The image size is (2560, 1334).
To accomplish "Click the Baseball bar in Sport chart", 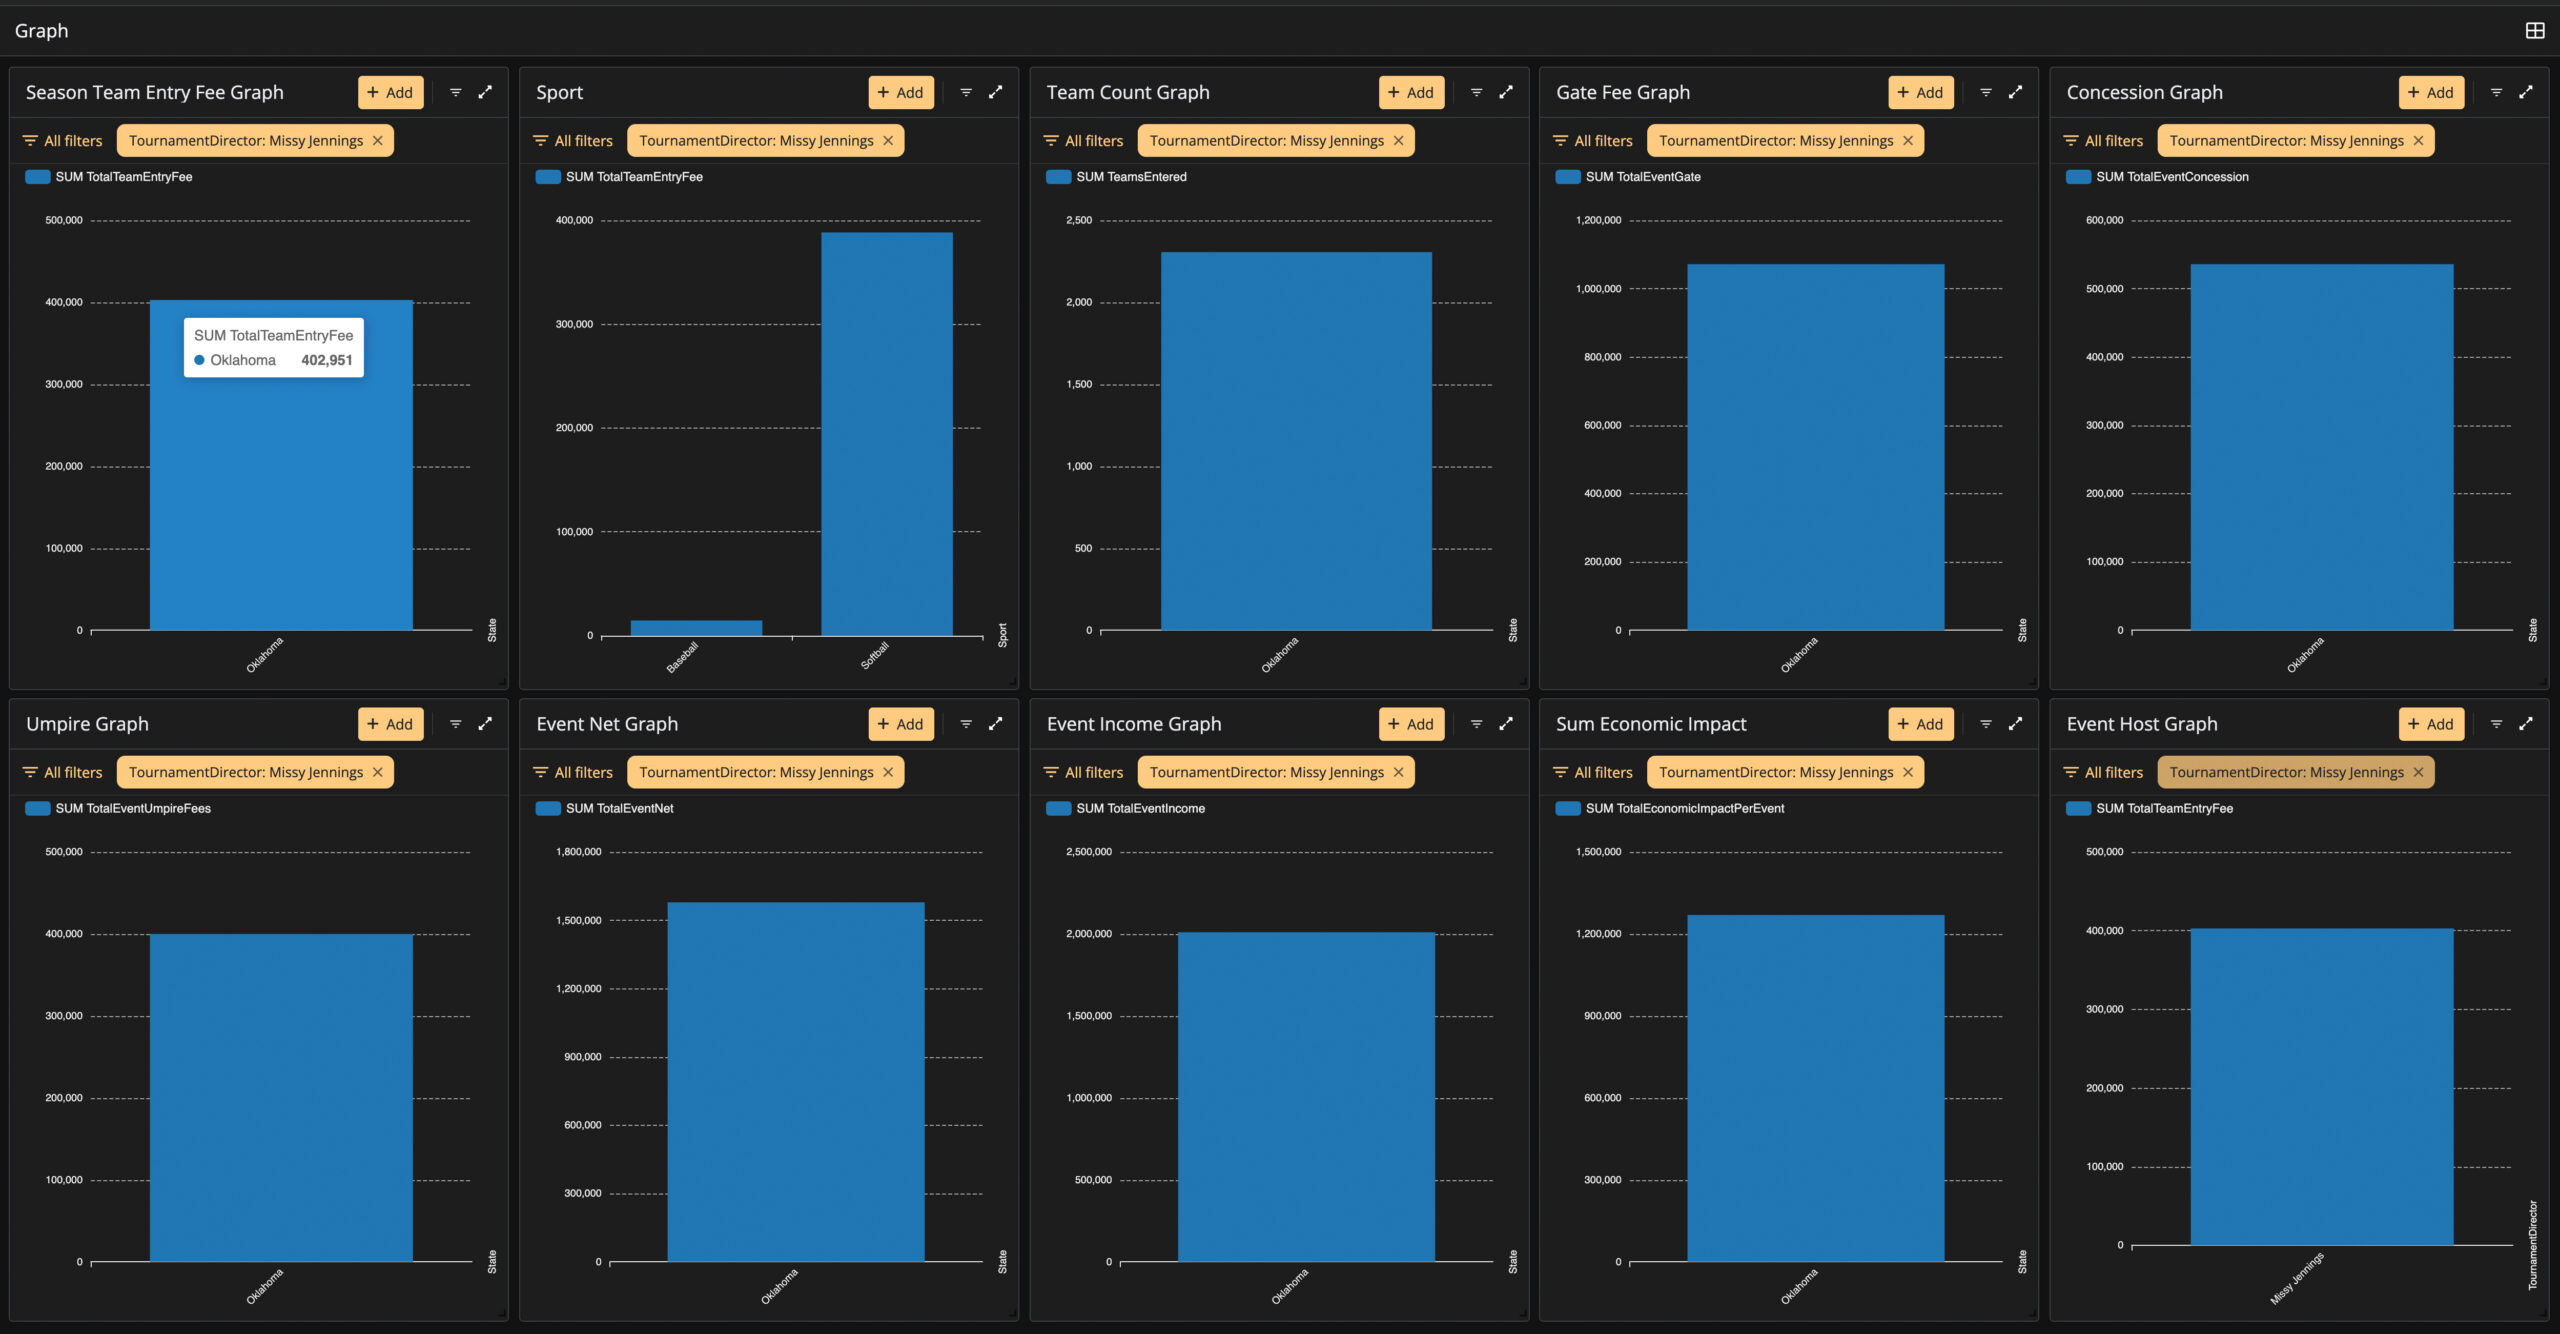I will (x=696, y=628).
